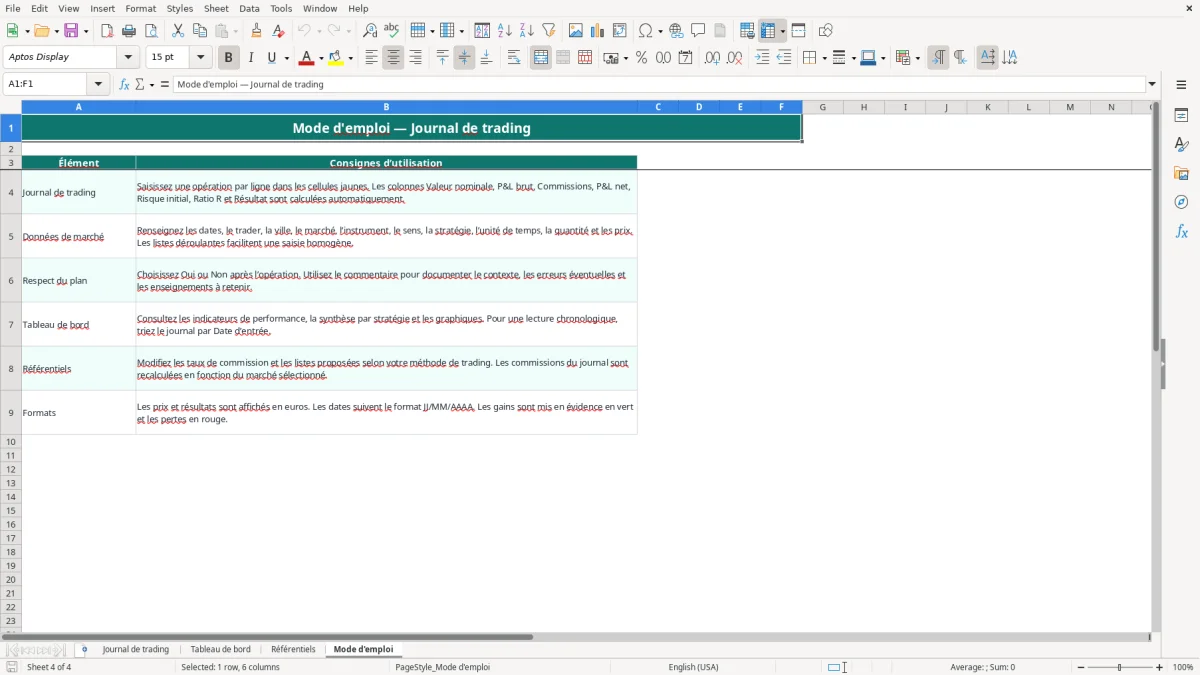This screenshot has height=675, width=1200.
Task: Toggle Underline formatting
Action: (271, 58)
